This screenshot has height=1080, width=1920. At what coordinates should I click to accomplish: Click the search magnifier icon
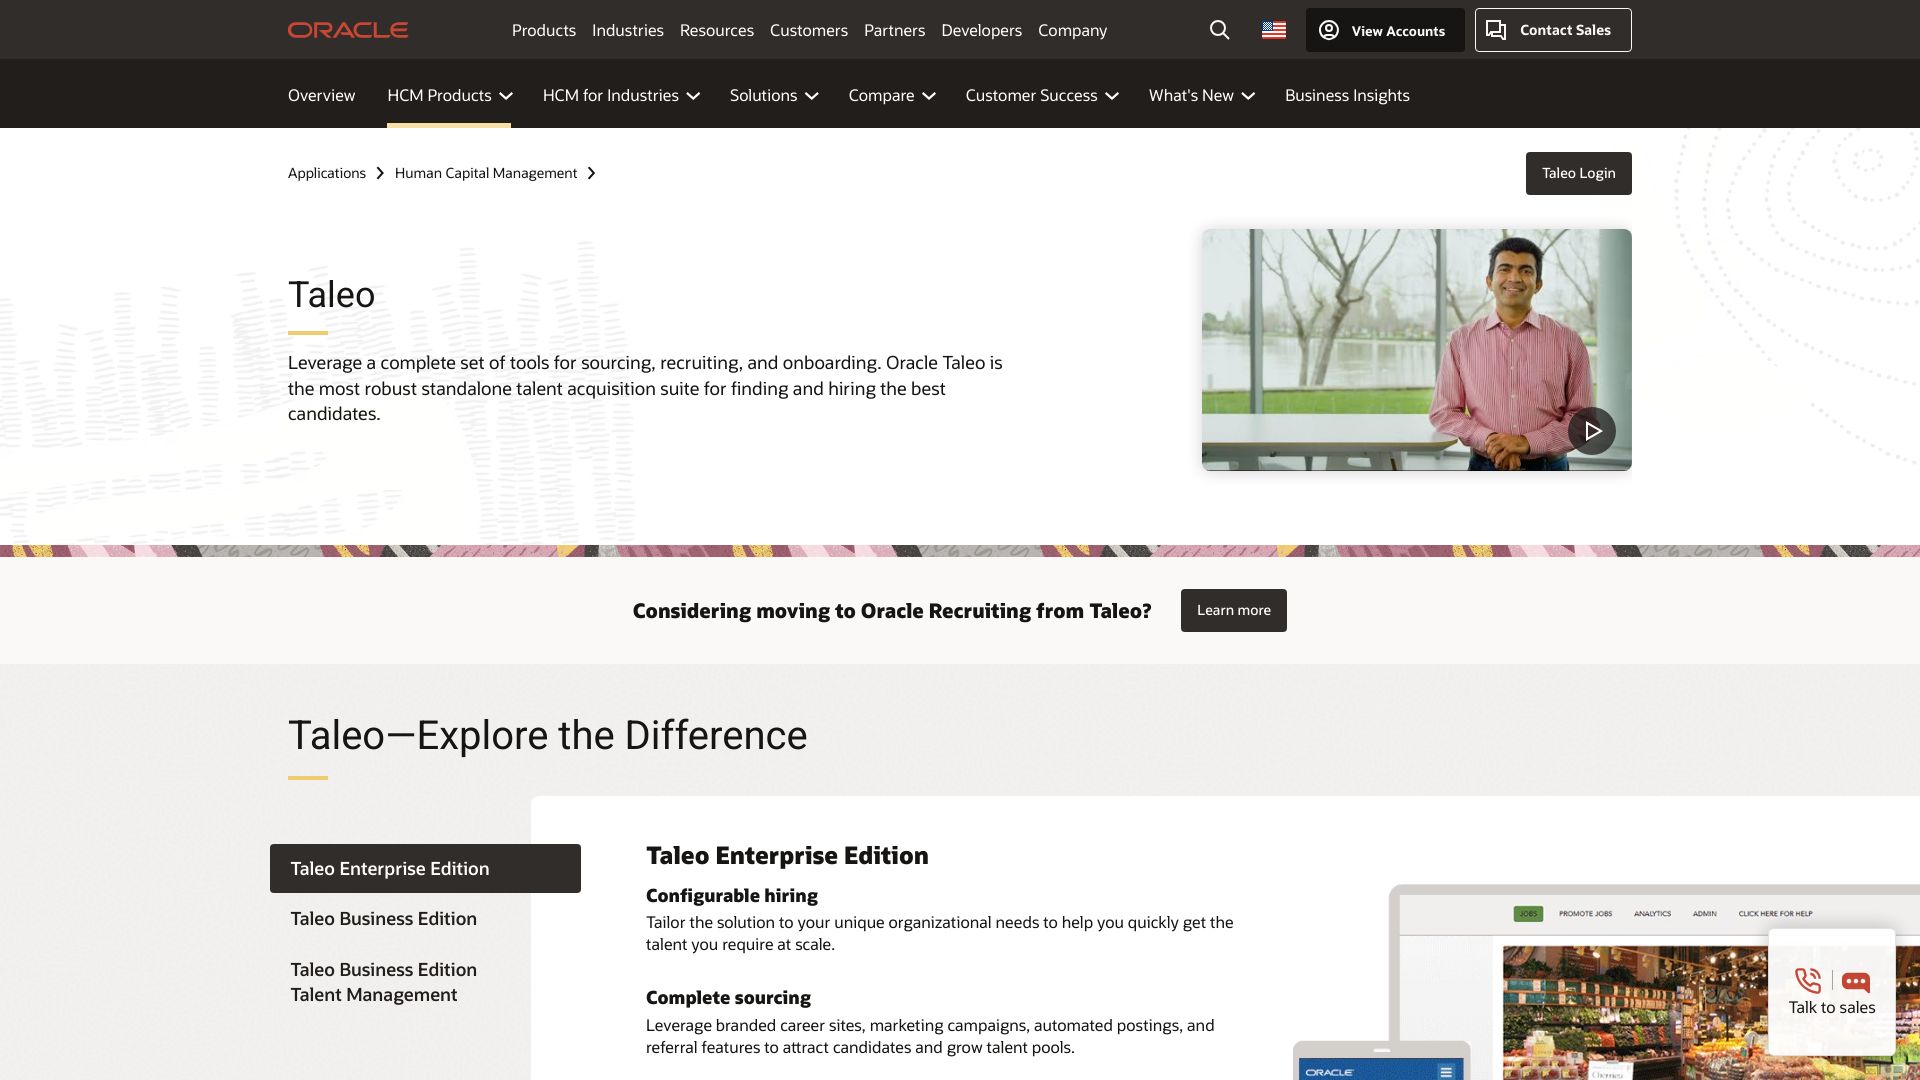coord(1219,30)
